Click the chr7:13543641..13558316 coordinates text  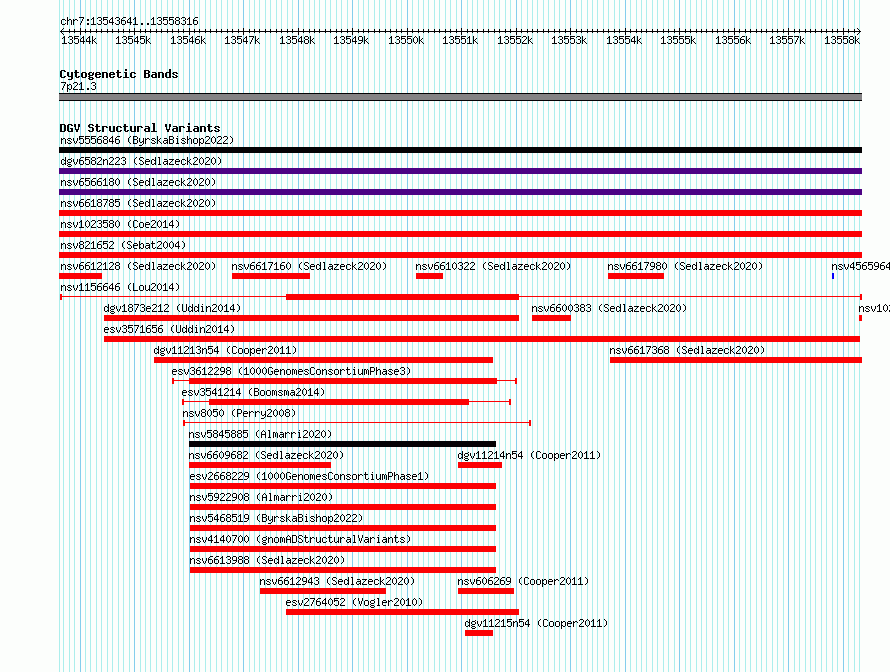(x=129, y=22)
